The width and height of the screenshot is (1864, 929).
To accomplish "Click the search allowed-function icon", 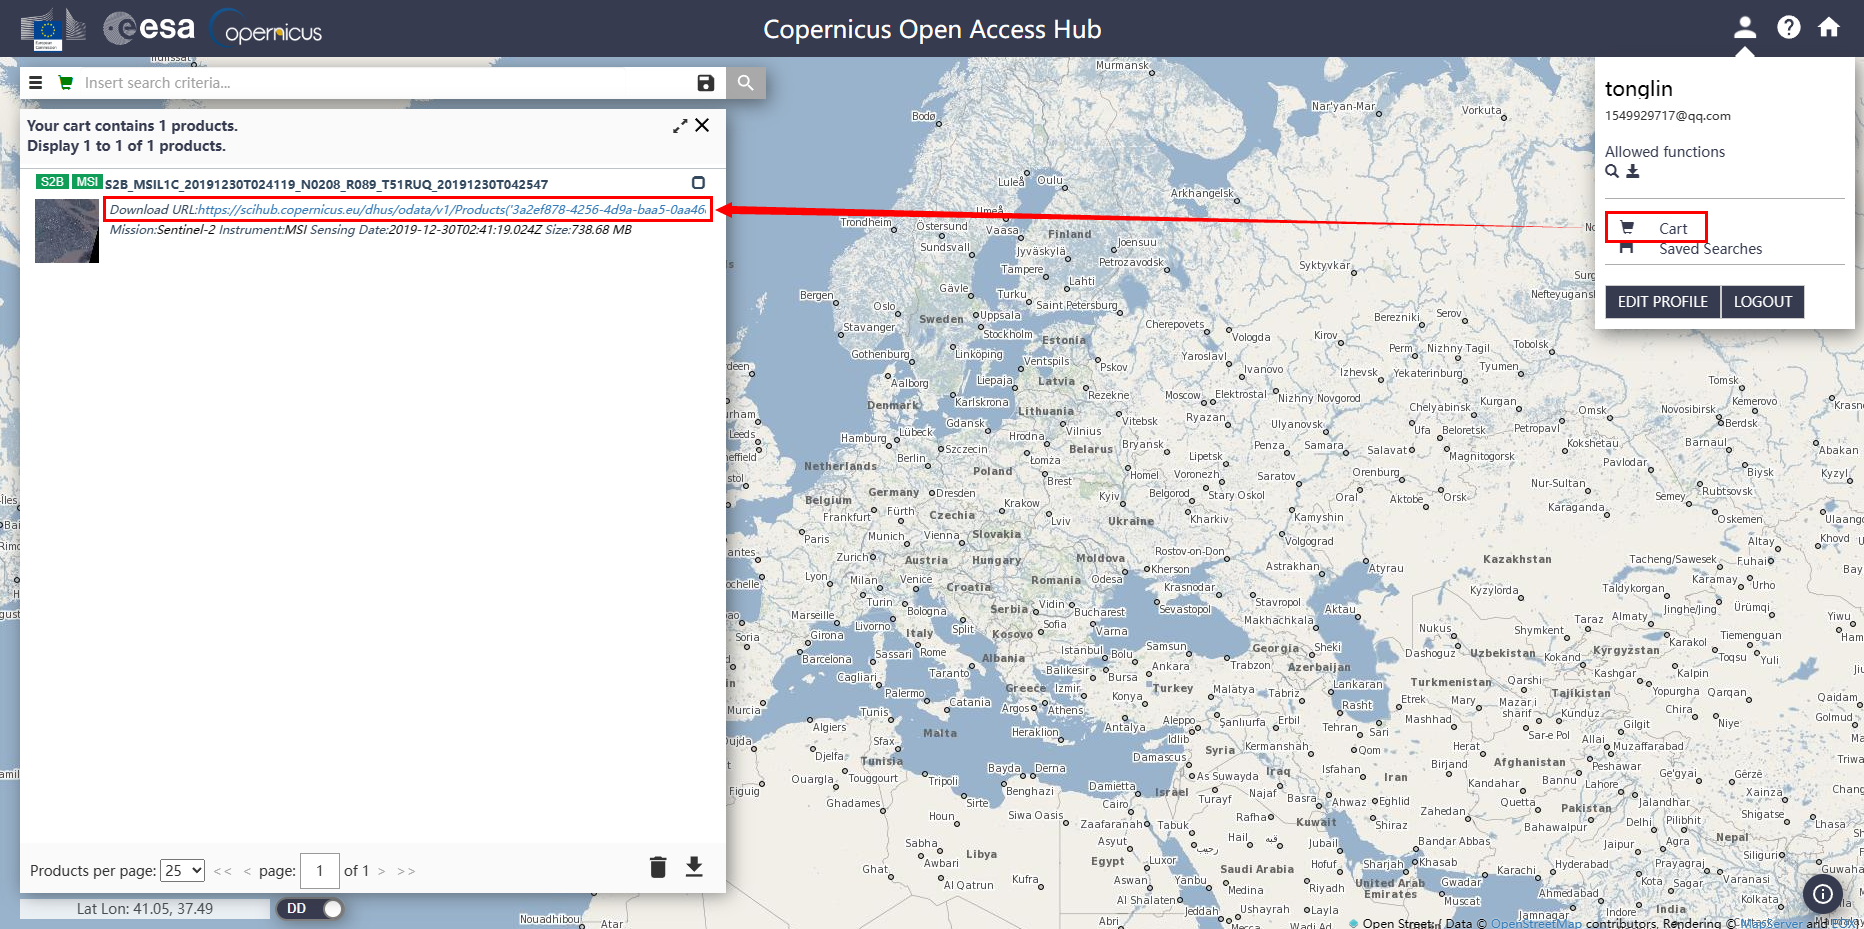I will (1612, 171).
